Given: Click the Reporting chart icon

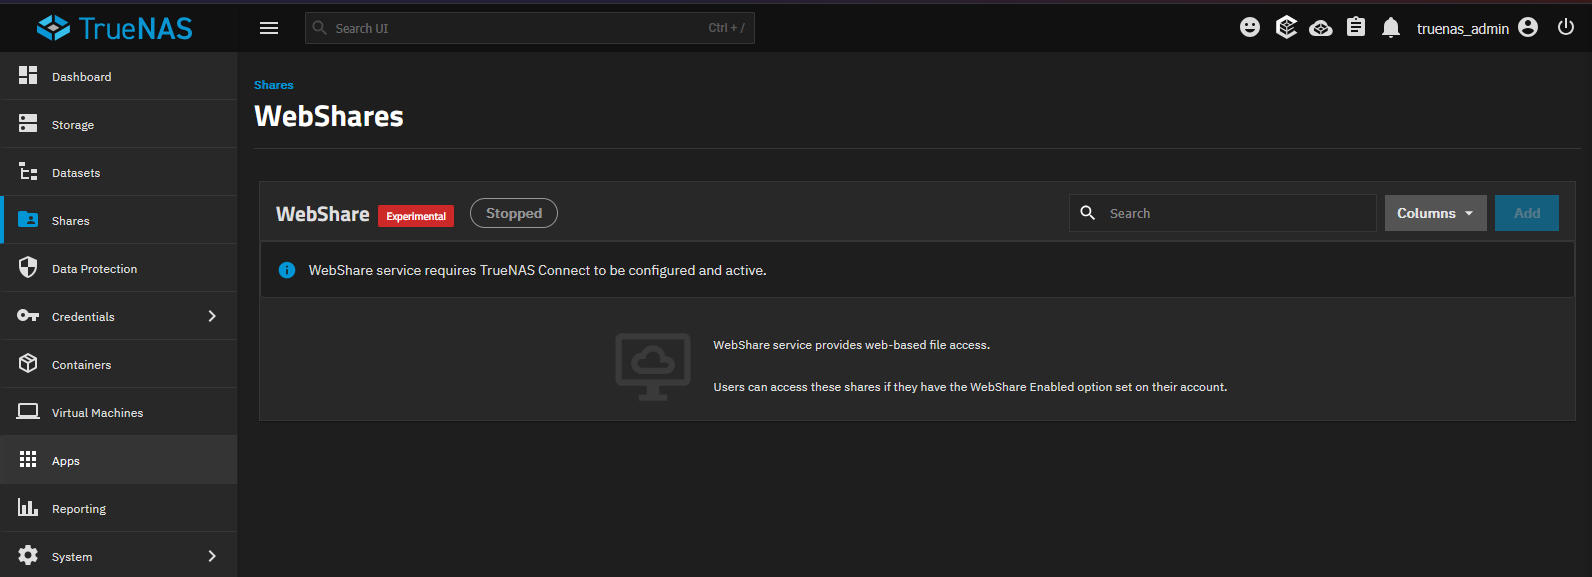Looking at the screenshot, I should (28, 508).
